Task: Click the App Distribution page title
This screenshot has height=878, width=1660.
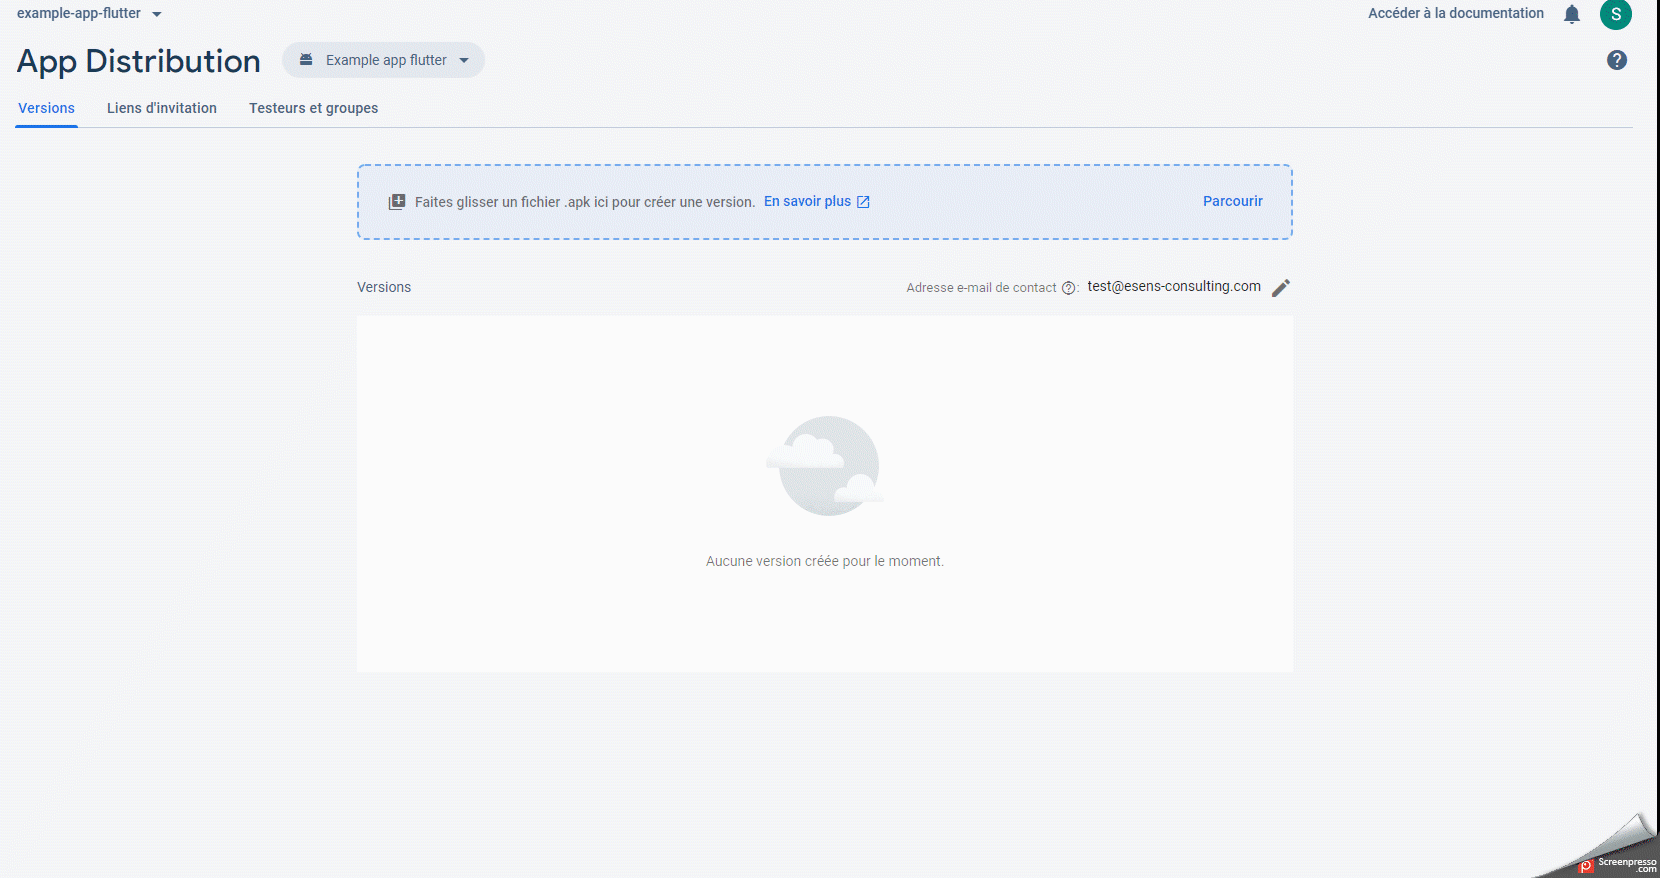Action: 139,61
